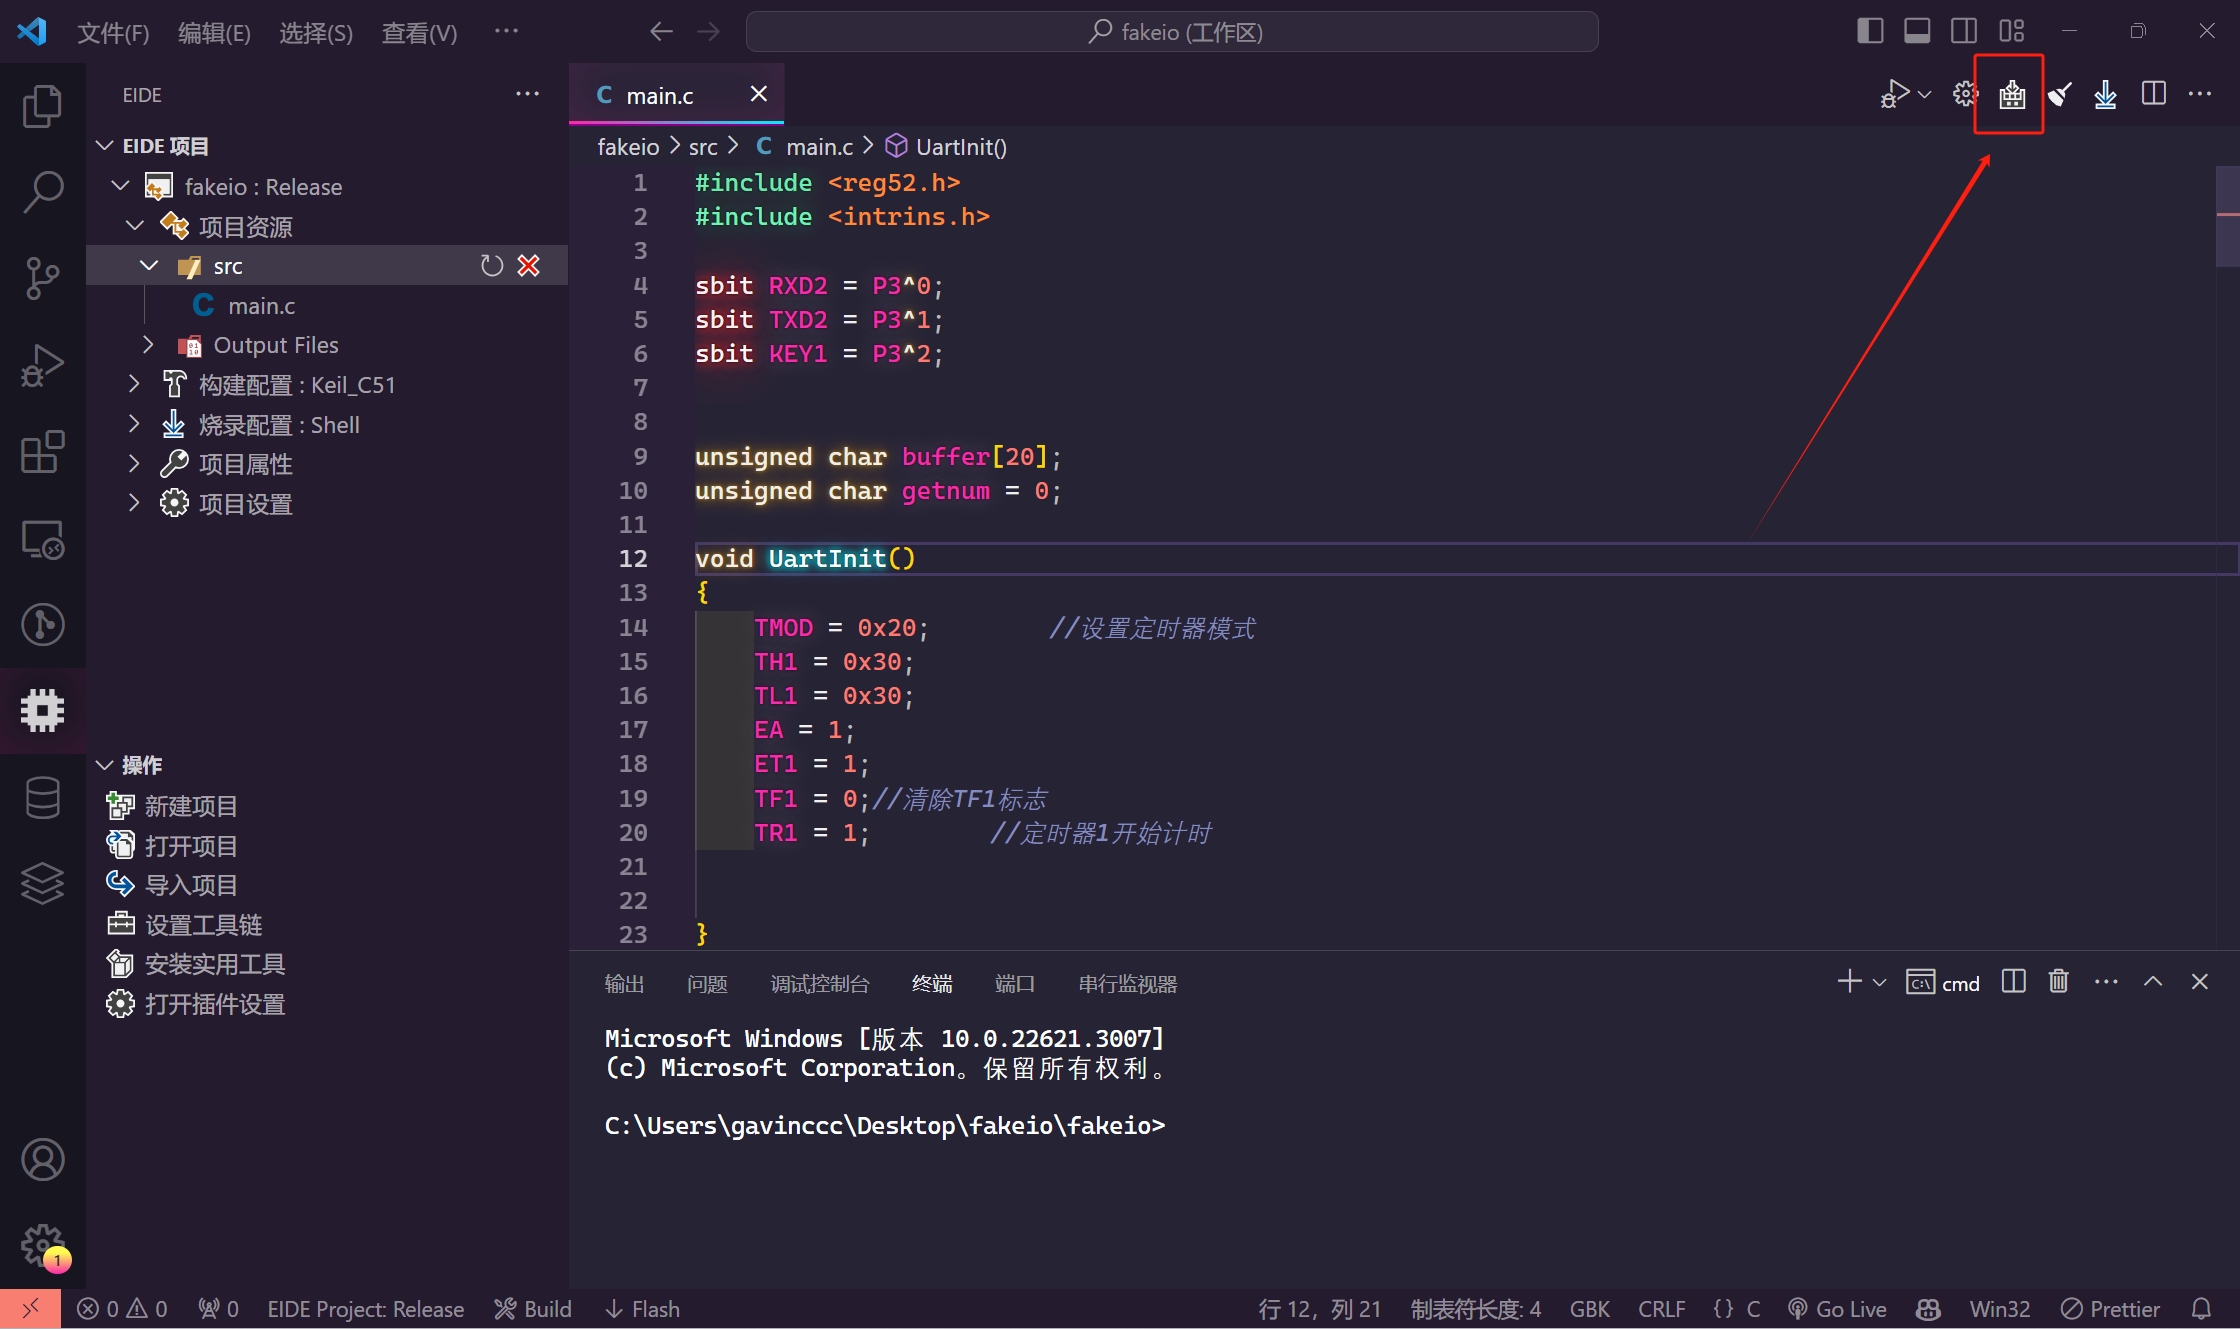Toggle bottom panel visibility
The height and width of the screenshot is (1329, 2240).
[x=1917, y=31]
